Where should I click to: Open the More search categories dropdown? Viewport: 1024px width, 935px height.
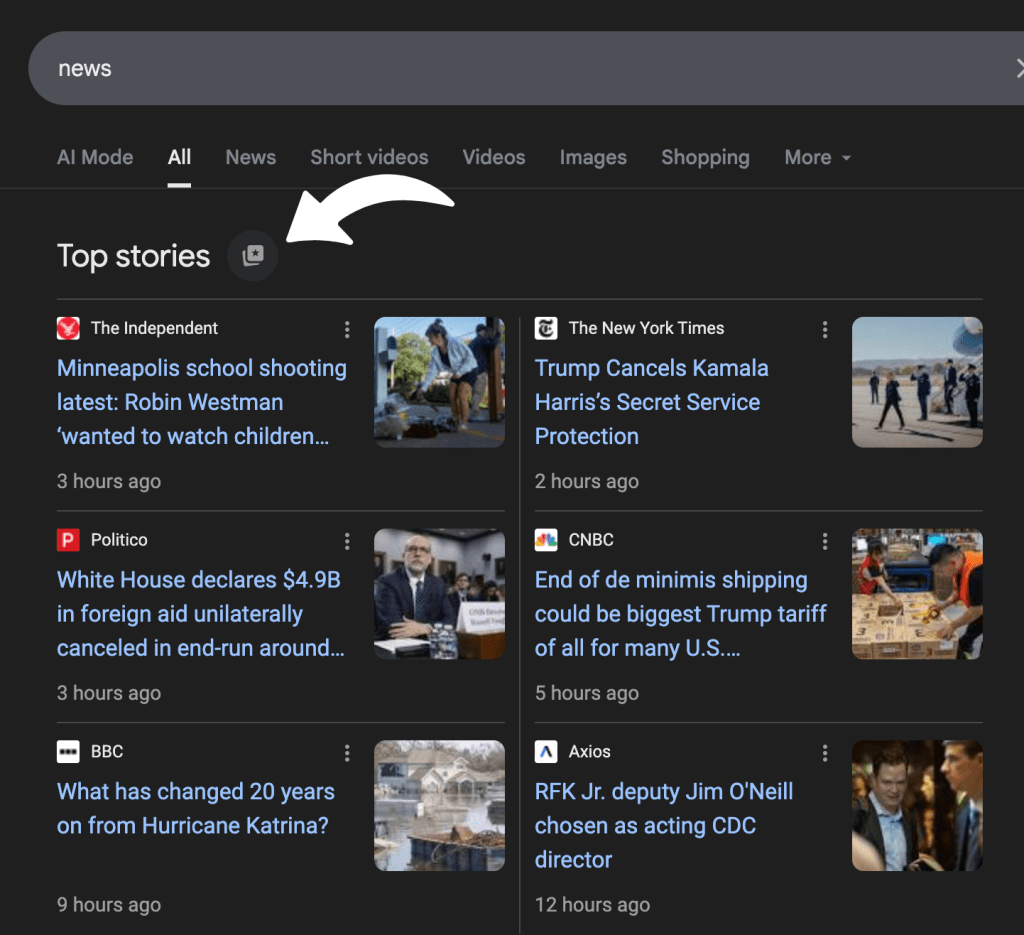coord(817,157)
